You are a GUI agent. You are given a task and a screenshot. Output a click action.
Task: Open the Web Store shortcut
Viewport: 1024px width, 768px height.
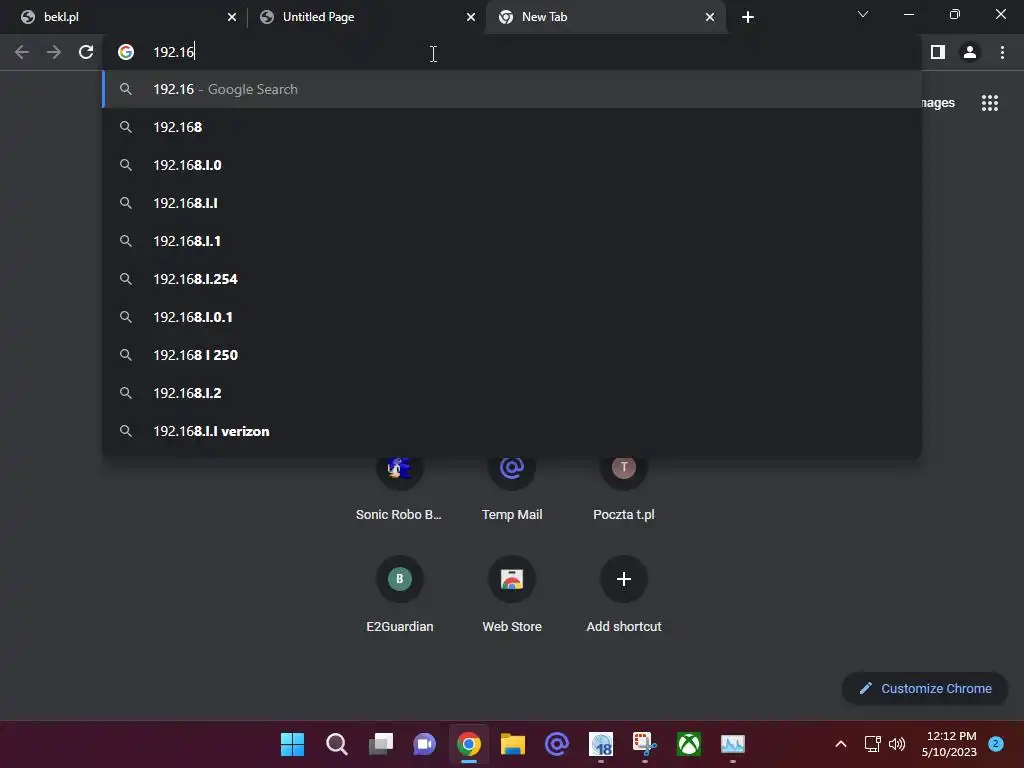pos(512,594)
